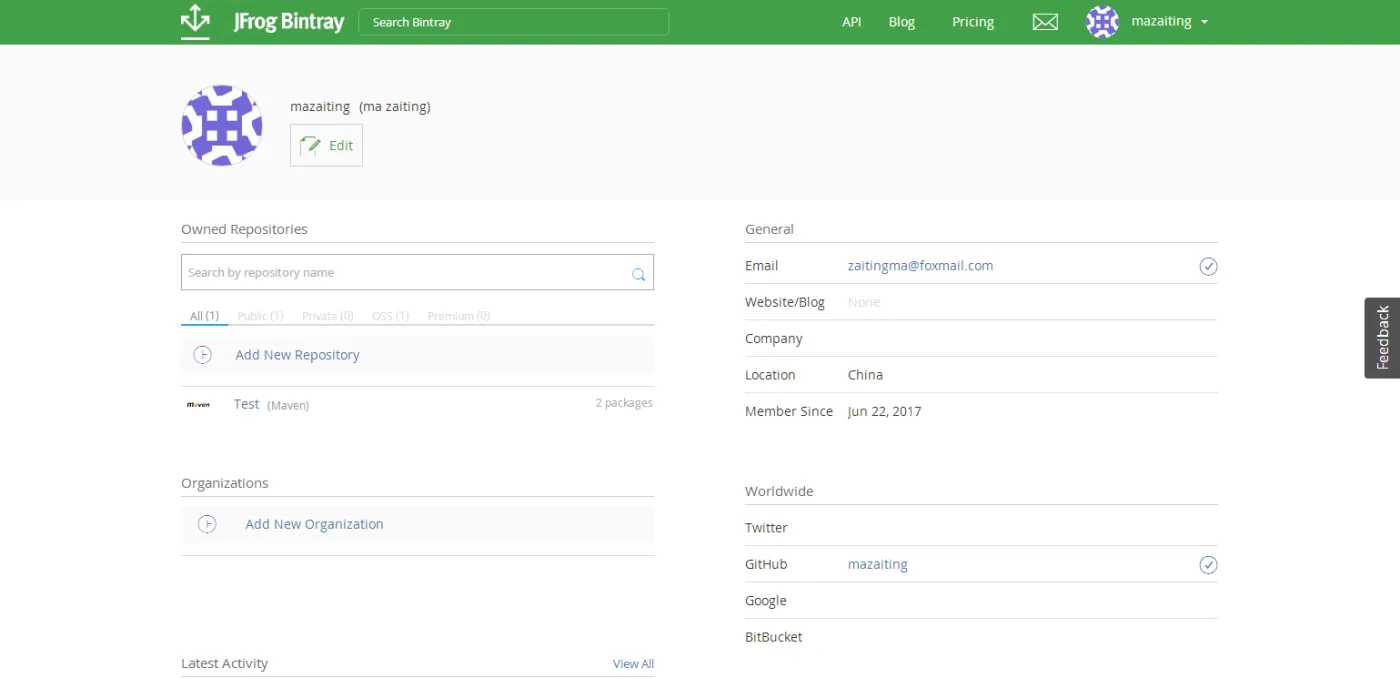Open the Blog link in the header
The height and width of the screenshot is (678, 1400).
coord(902,22)
